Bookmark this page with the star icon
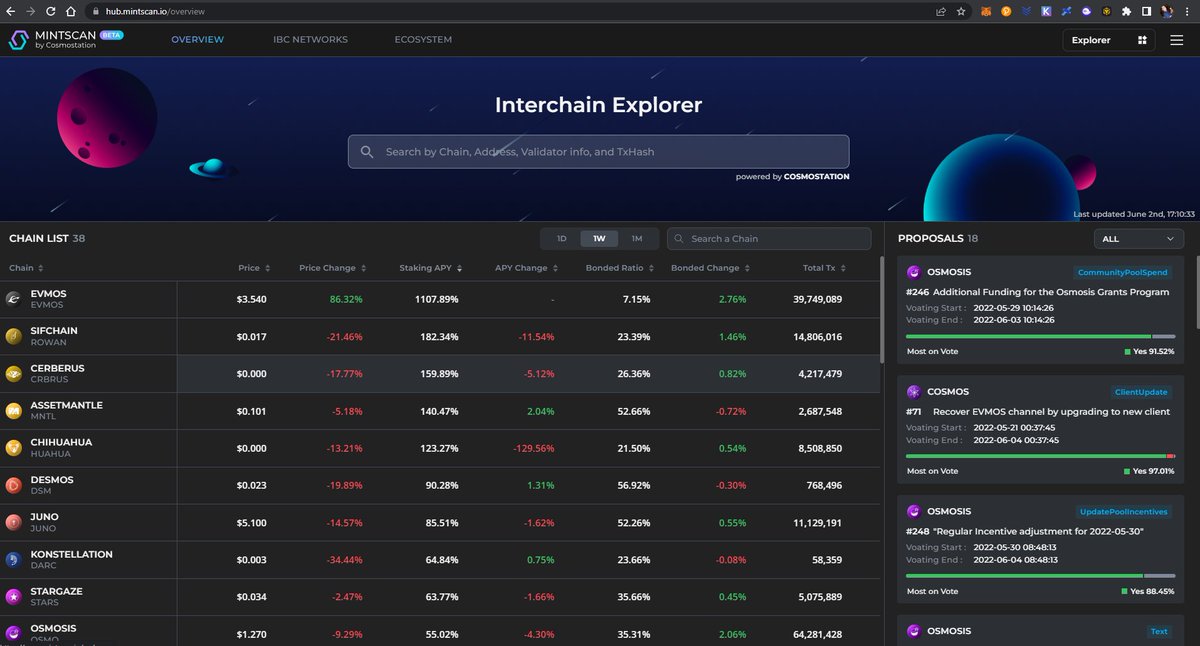The width and height of the screenshot is (1200, 646). [x=961, y=11]
